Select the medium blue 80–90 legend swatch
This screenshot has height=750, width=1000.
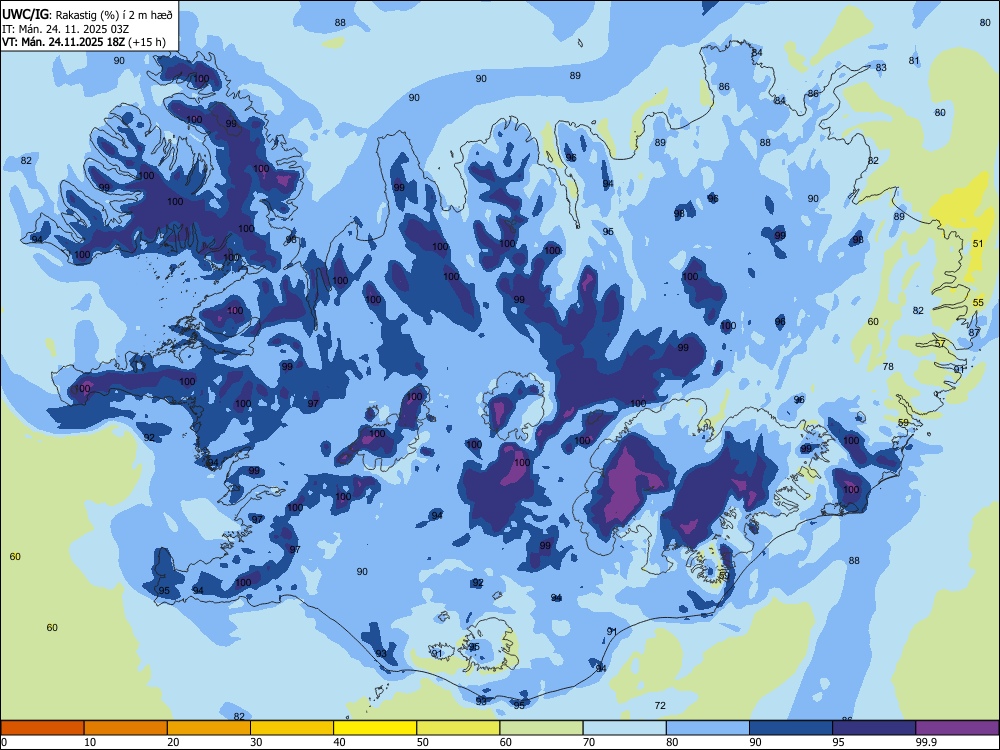(708, 728)
